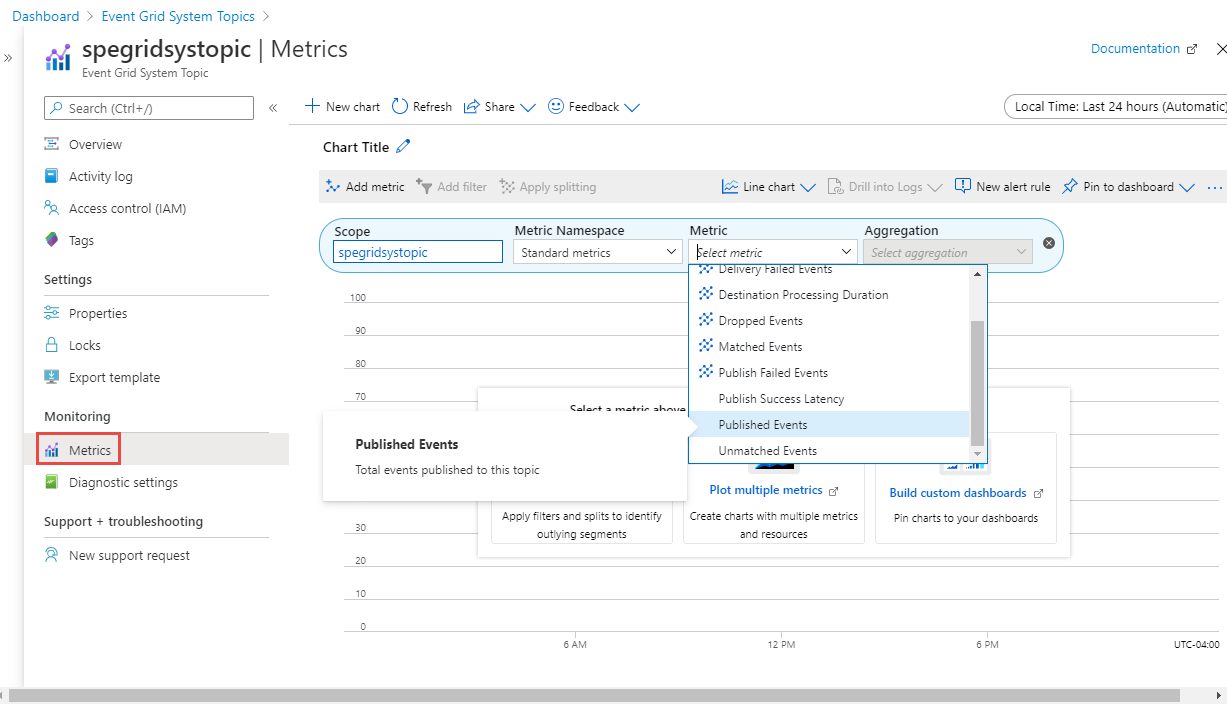Screen dimensions: 1227x704
Task: Click the ellipsis icon for more chart options
Action: [1214, 186]
